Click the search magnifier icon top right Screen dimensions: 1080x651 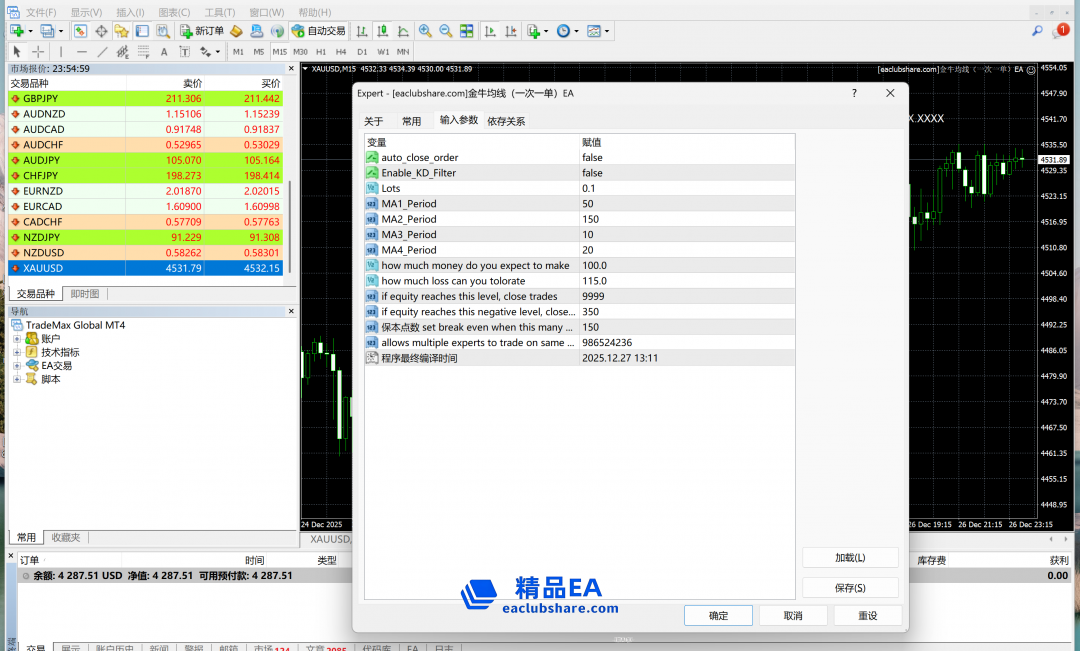coord(1037,31)
